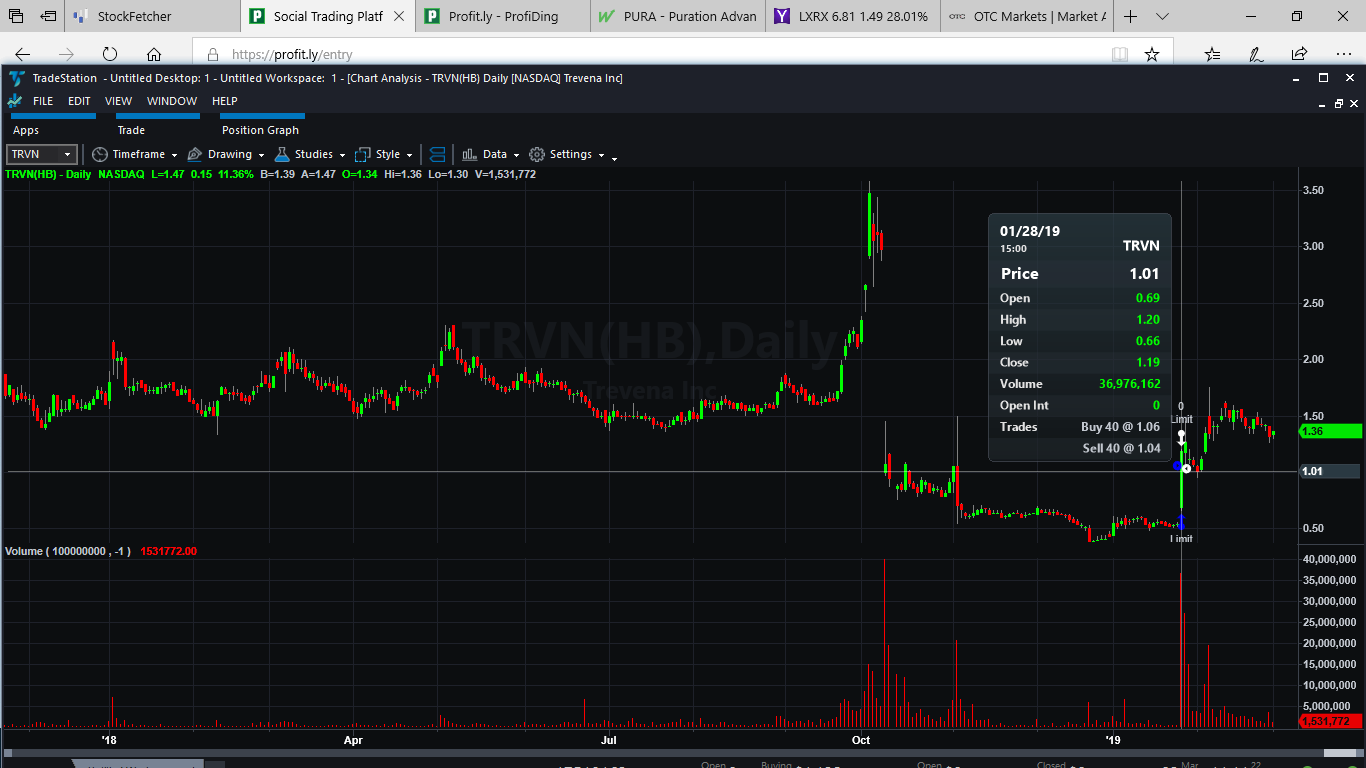Open the browser more-options ellipsis menu
The image size is (1366, 768).
coord(1342,55)
